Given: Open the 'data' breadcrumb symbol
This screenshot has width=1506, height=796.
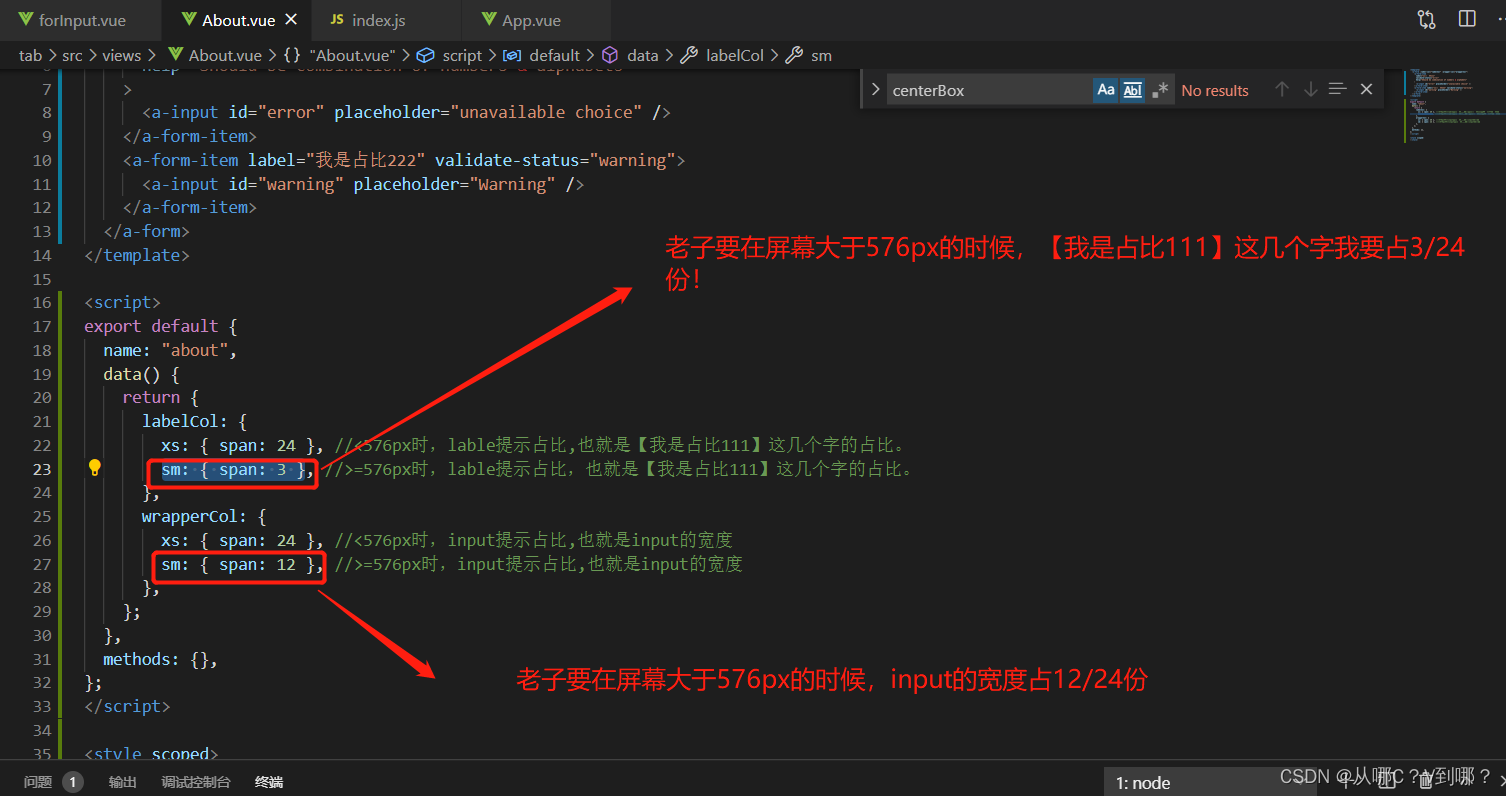Looking at the screenshot, I should pyautogui.click(x=630, y=55).
